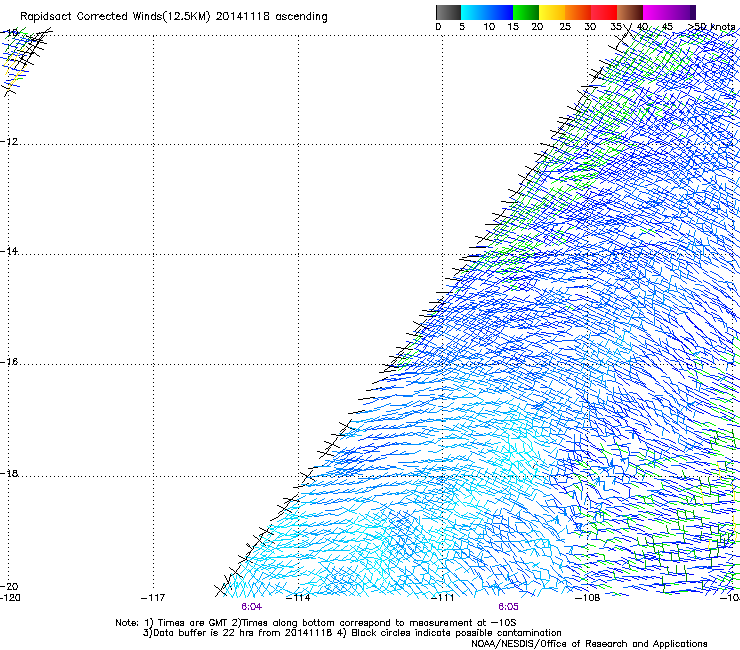Click the blue 10-15 knots legend segment
Screen dimensions: 740x650
pyautogui.click(x=500, y=12)
